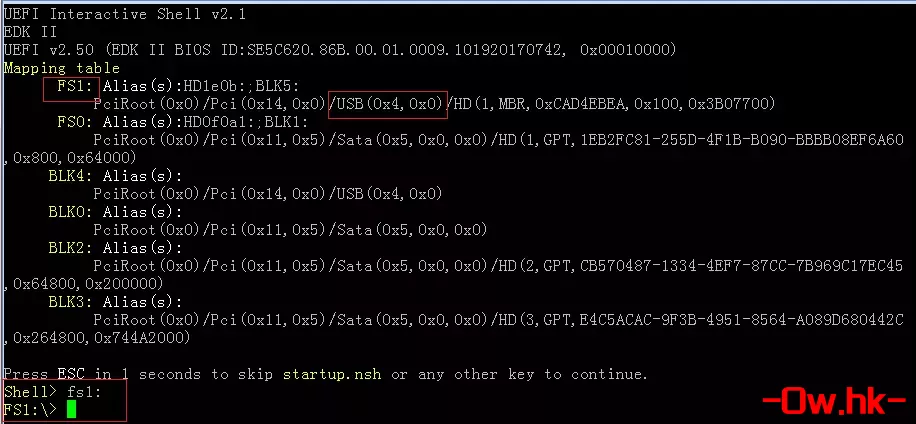Select the FS0: mapping label
Viewport: 916px width, 424px height.
76,122
